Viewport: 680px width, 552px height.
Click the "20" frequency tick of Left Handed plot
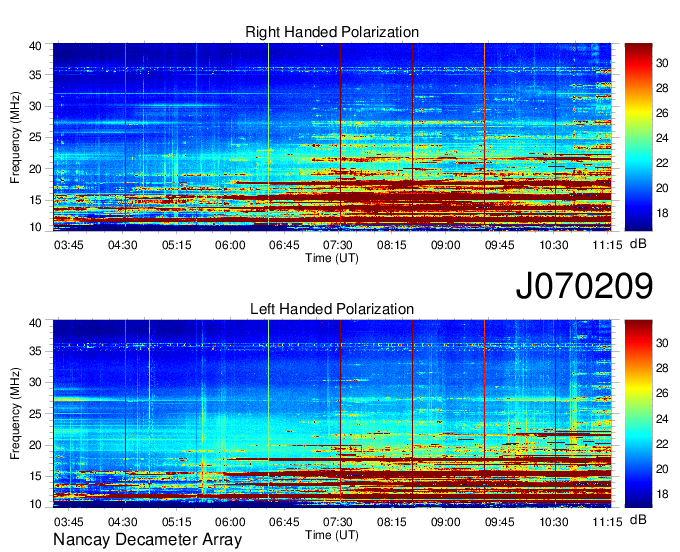coord(35,445)
